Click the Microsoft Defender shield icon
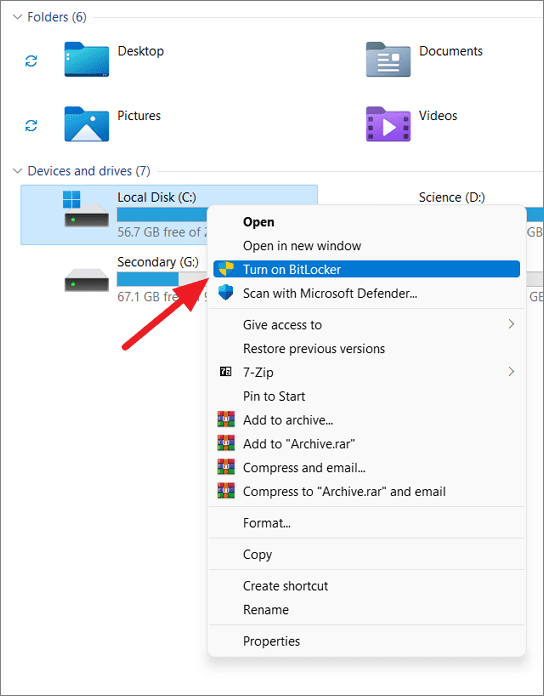 226,293
